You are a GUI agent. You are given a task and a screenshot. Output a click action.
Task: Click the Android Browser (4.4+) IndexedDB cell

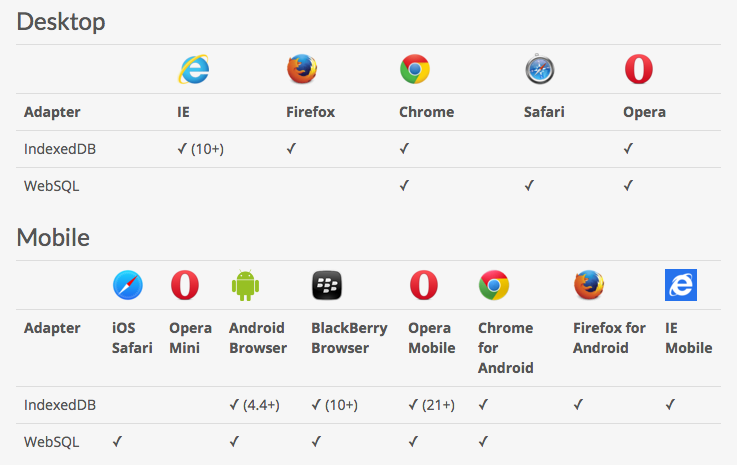point(254,405)
